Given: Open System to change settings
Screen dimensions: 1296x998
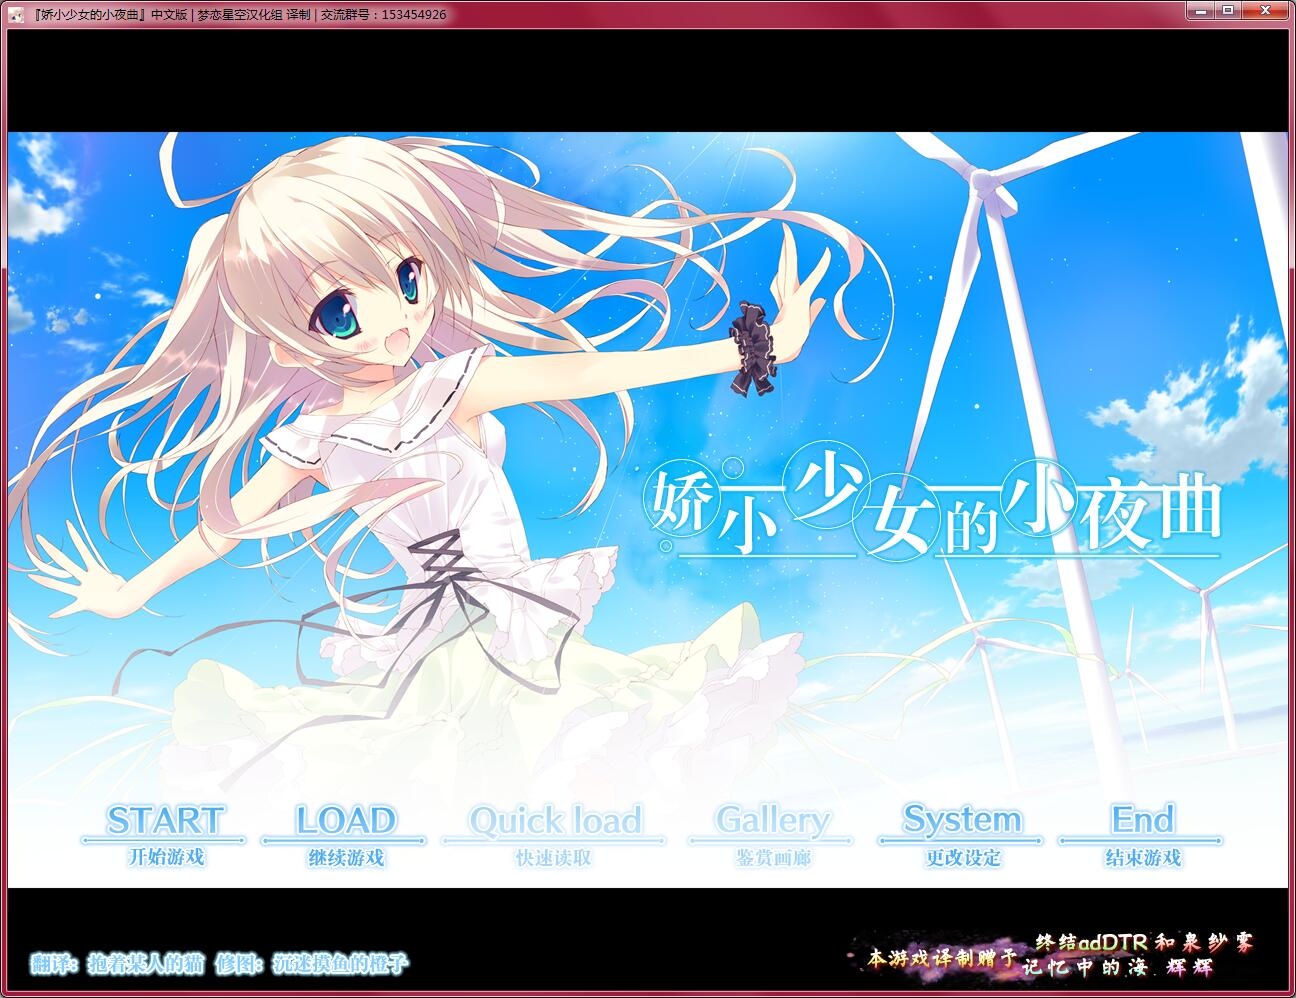Looking at the screenshot, I should click(960, 822).
